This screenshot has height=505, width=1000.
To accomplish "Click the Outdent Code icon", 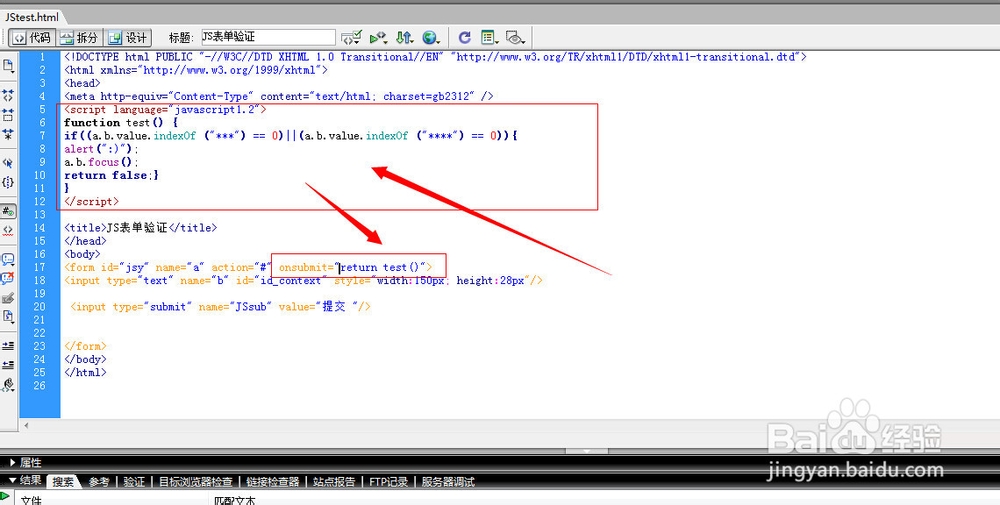I will coord(8,365).
